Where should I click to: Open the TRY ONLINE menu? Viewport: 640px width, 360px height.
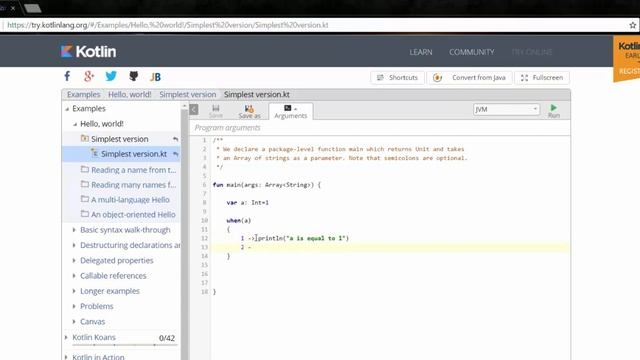pos(531,52)
